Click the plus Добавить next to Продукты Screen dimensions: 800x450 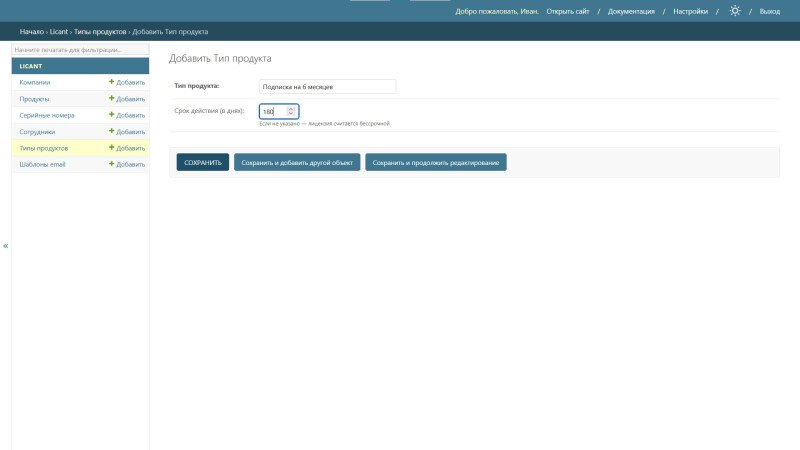(x=127, y=99)
